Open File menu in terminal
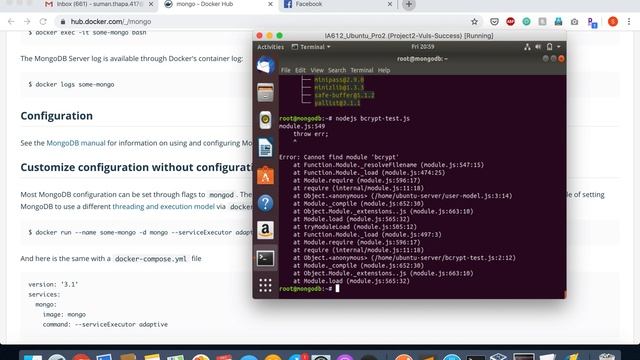 pos(285,70)
